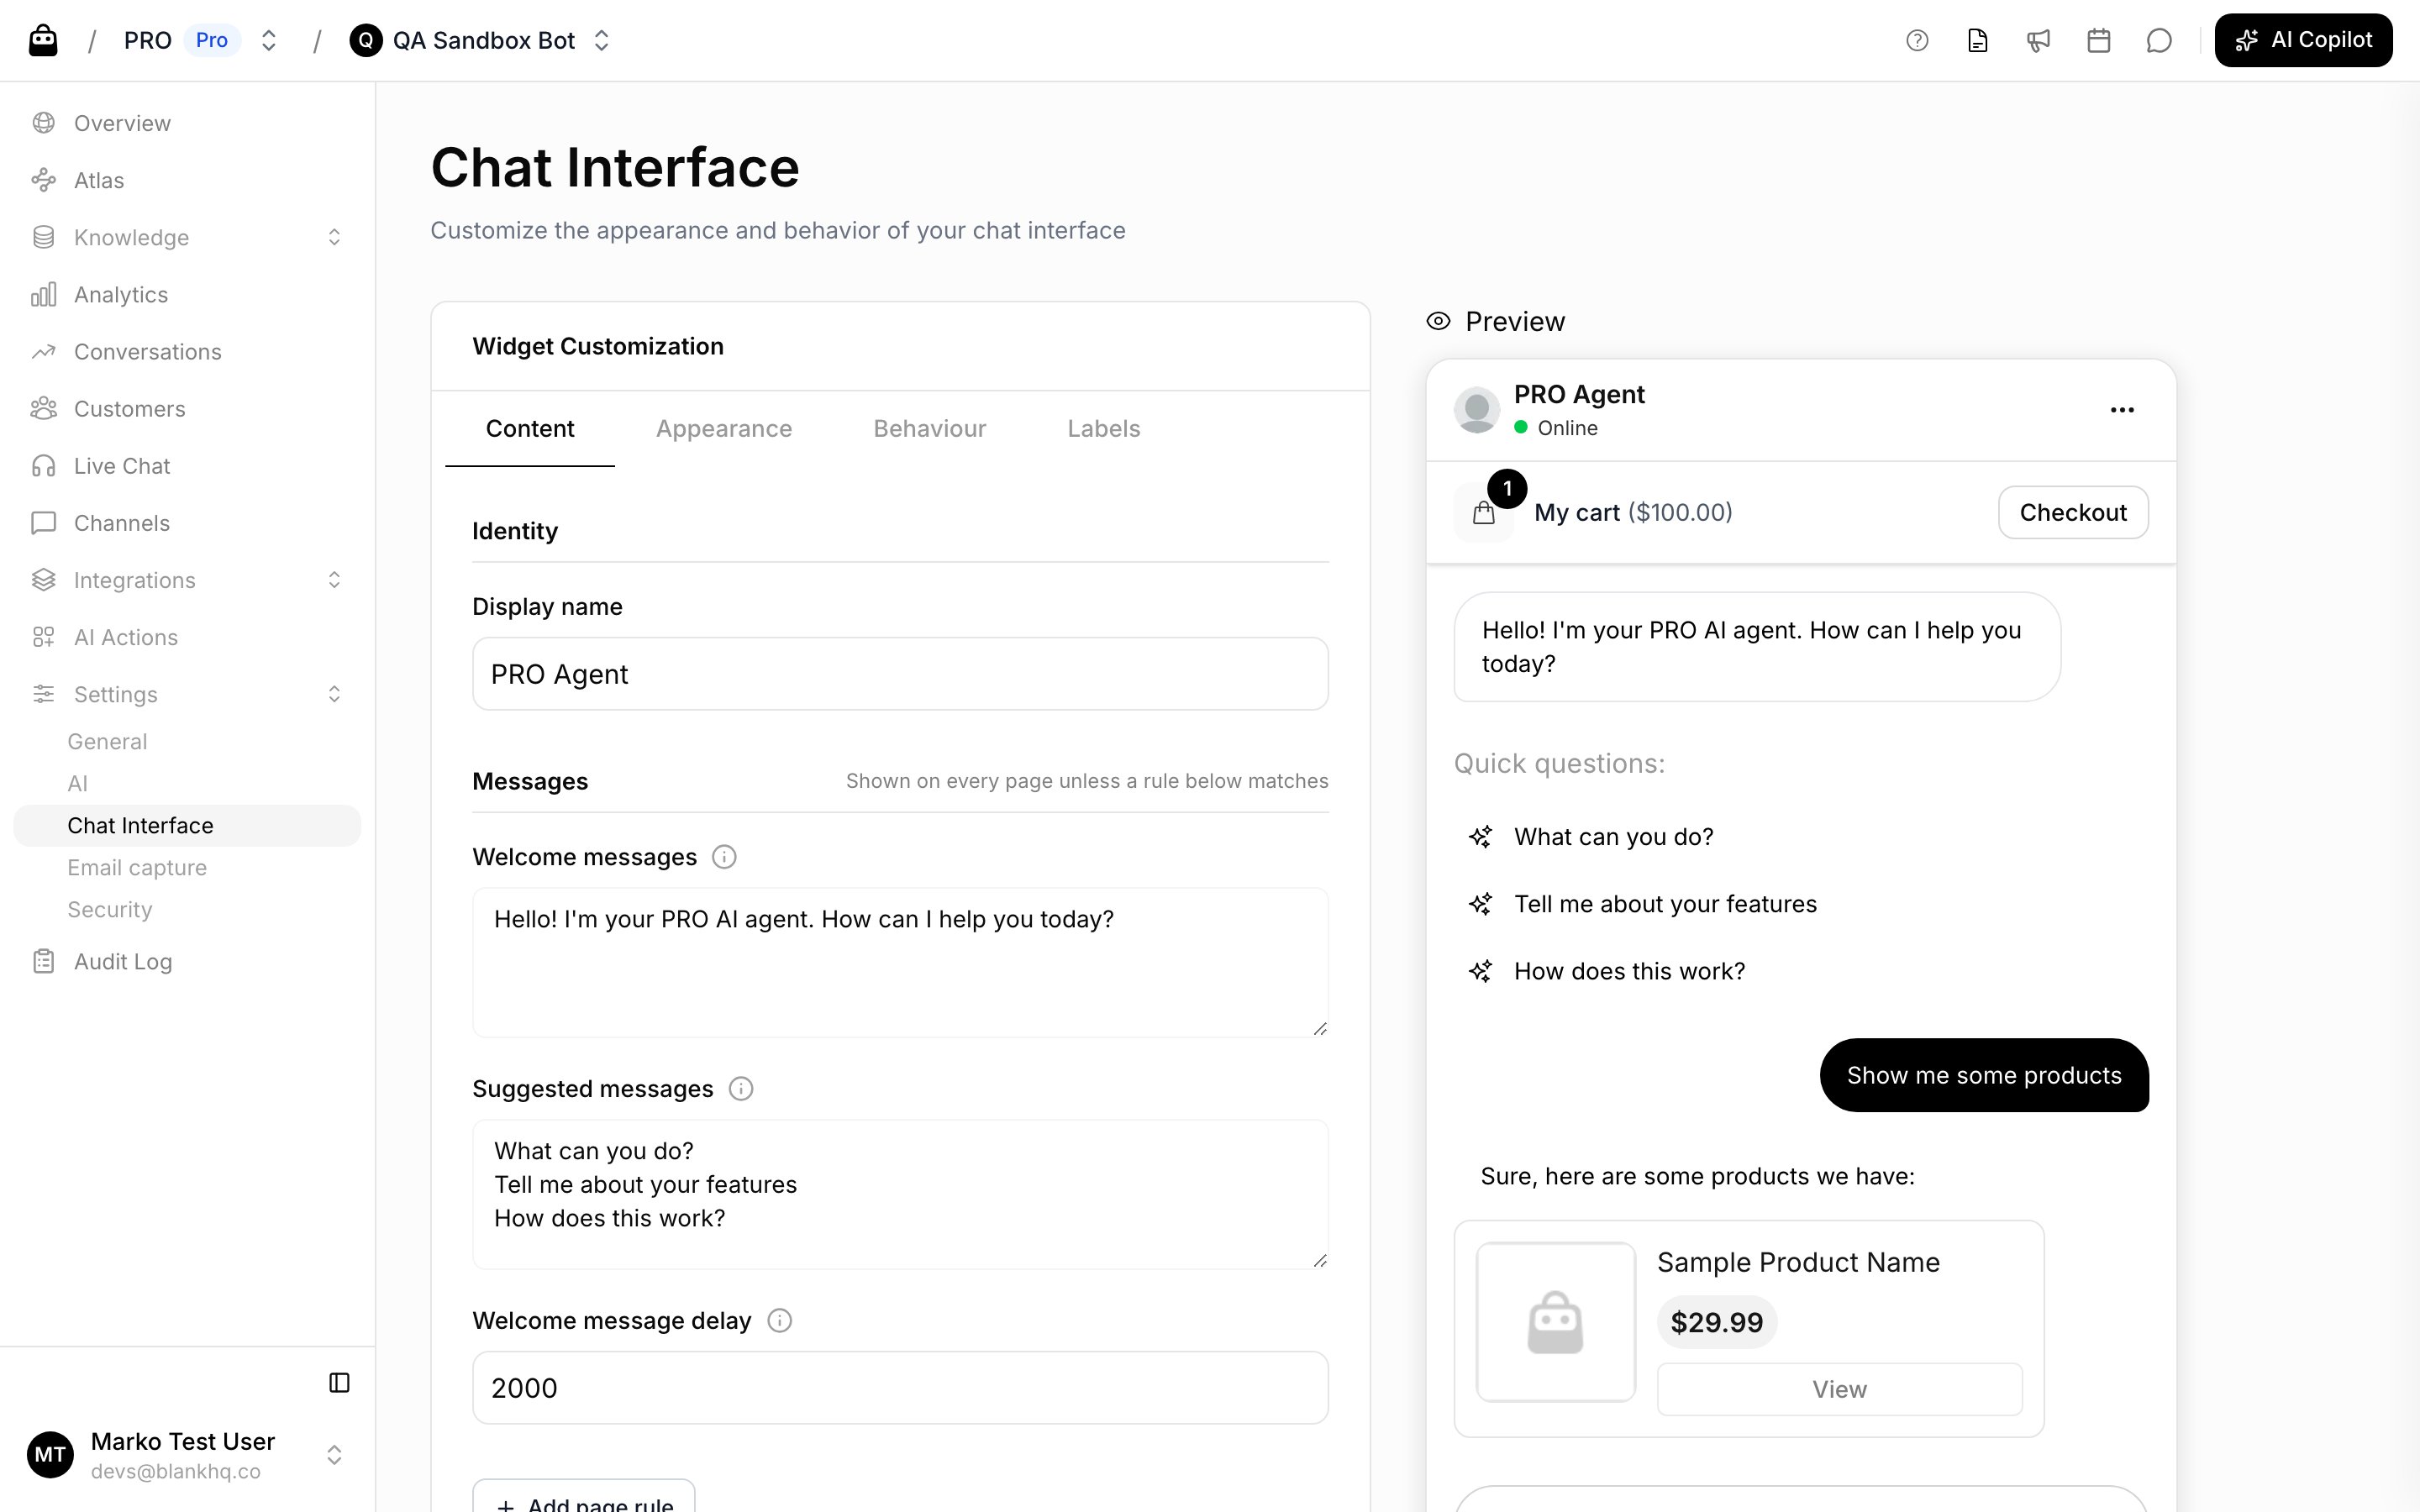The width and height of the screenshot is (2420, 1512).
Task: Open the documentation page icon
Action: 1977,40
